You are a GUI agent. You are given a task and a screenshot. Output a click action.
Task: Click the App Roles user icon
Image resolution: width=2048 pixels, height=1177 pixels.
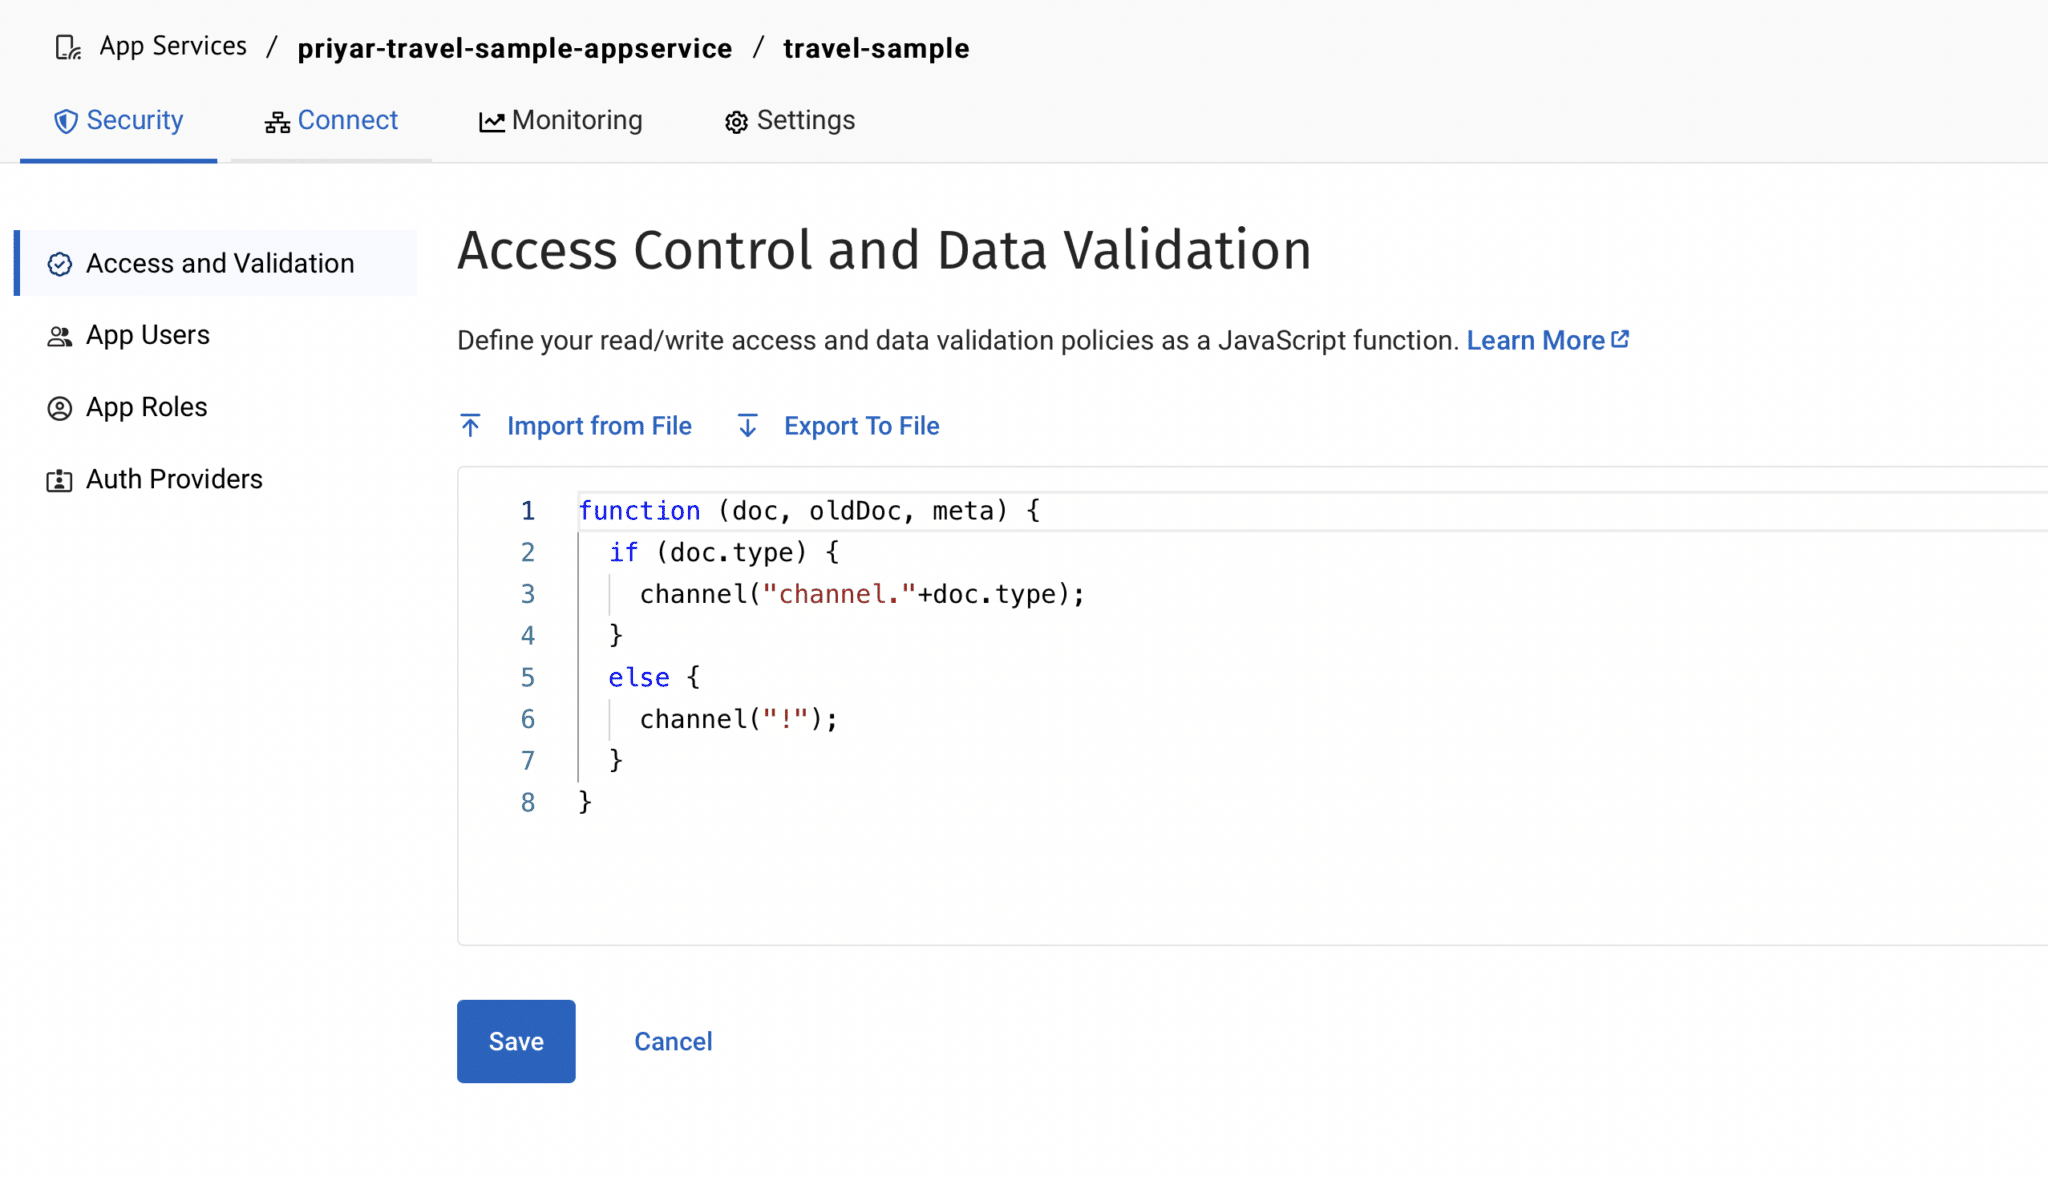pos(60,407)
